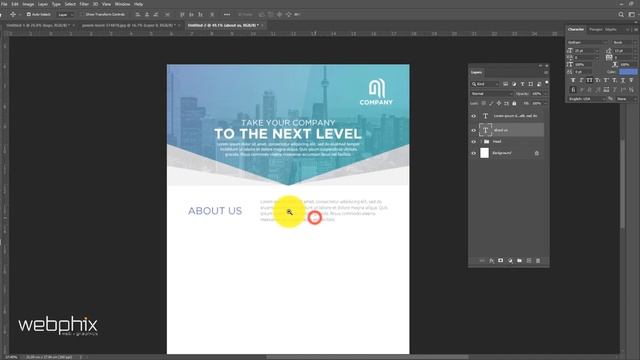Open the language dropdown in Character panel
The image size is (640, 360).
pos(587,99)
